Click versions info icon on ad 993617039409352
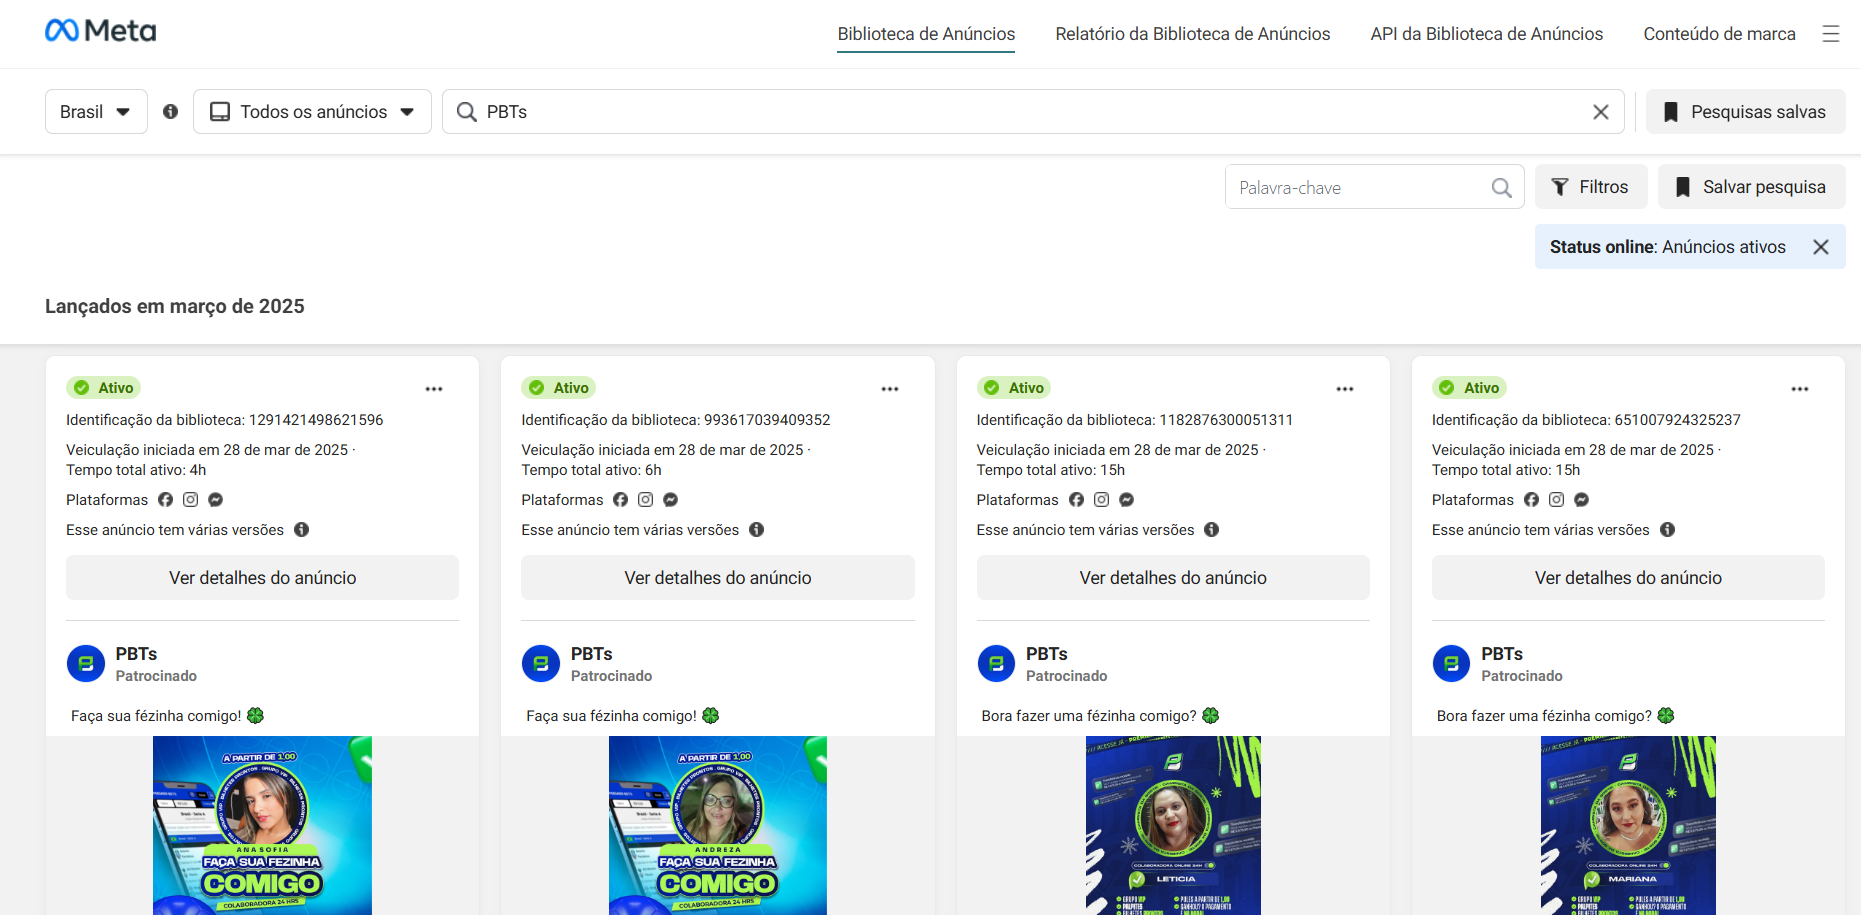 pos(756,530)
